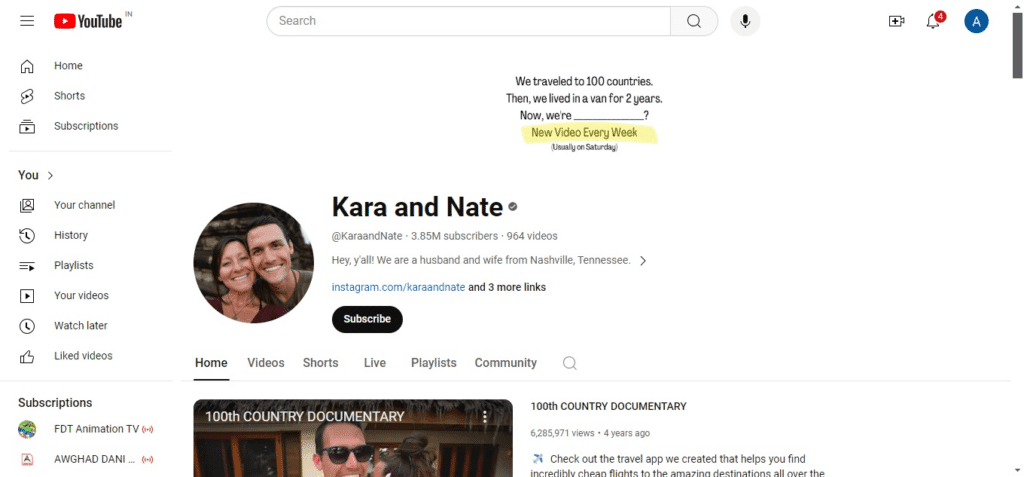Click '3.85M subscribers' text
The image size is (1024, 477).
coord(455,236)
